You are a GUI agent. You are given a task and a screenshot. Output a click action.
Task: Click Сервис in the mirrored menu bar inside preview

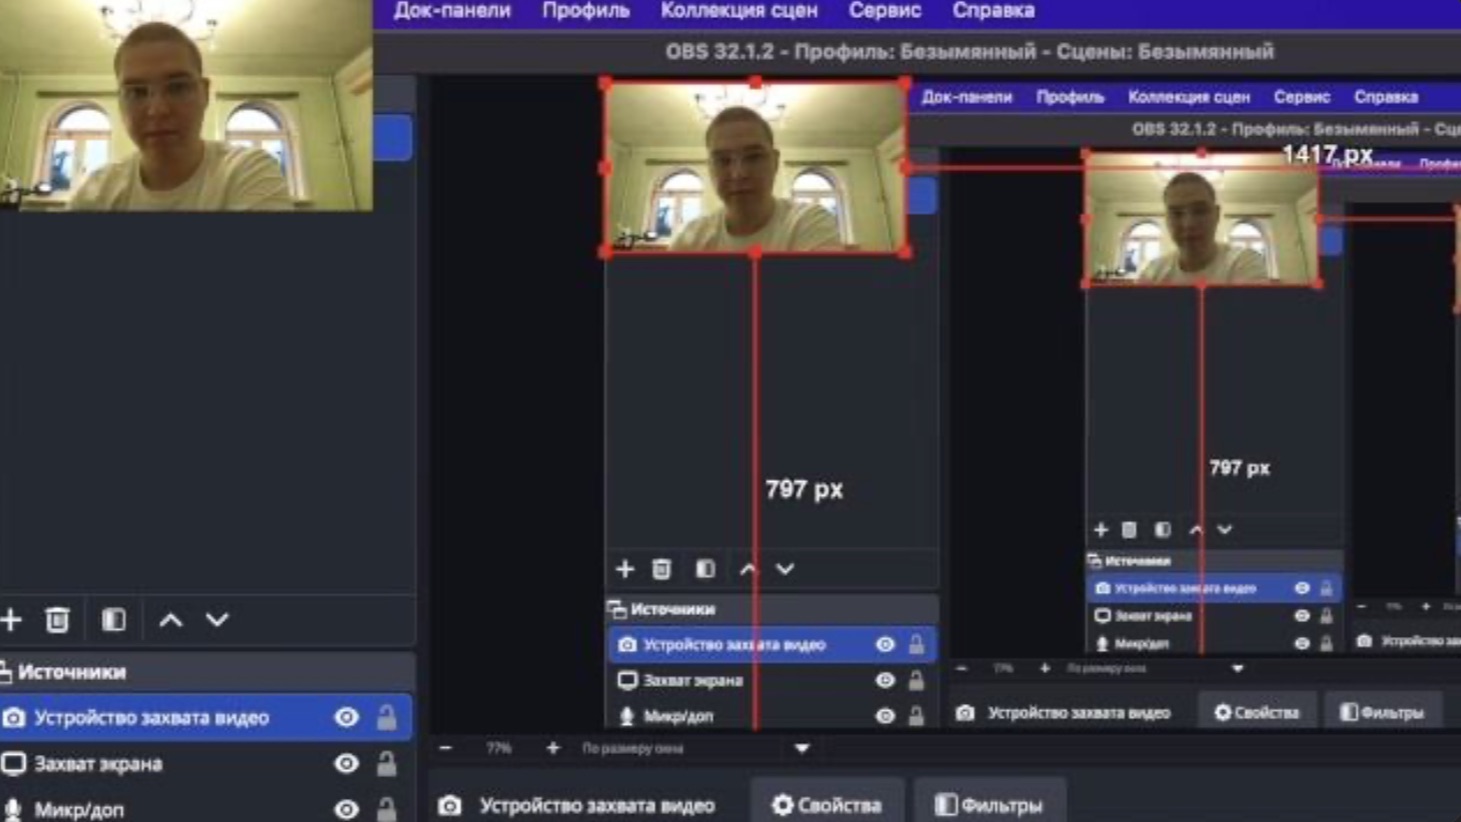pyautogui.click(x=1302, y=97)
